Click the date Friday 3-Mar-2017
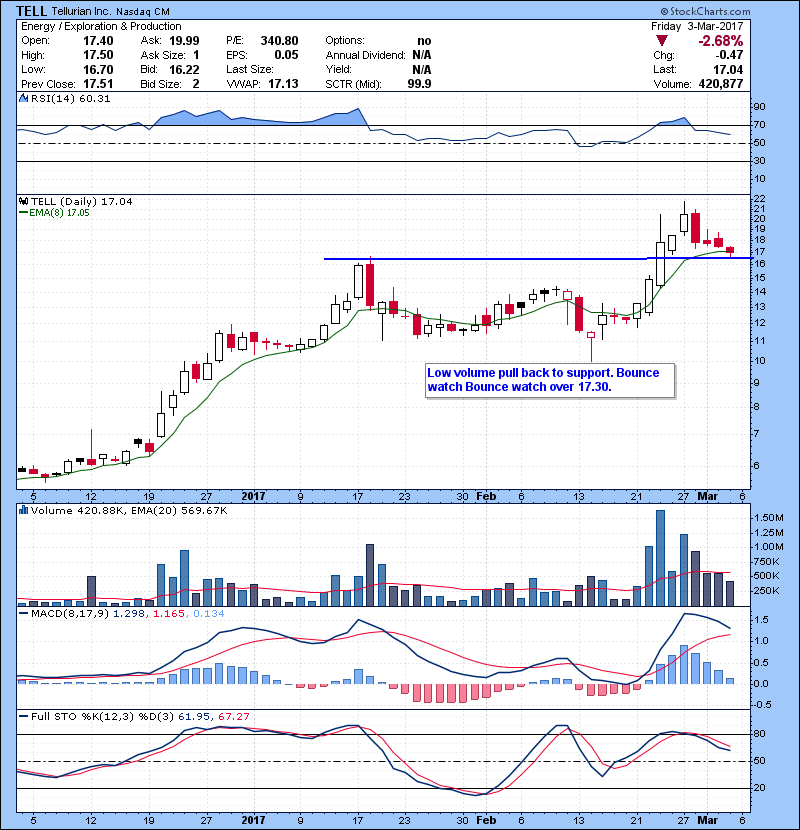The image size is (800, 830). tap(697, 26)
